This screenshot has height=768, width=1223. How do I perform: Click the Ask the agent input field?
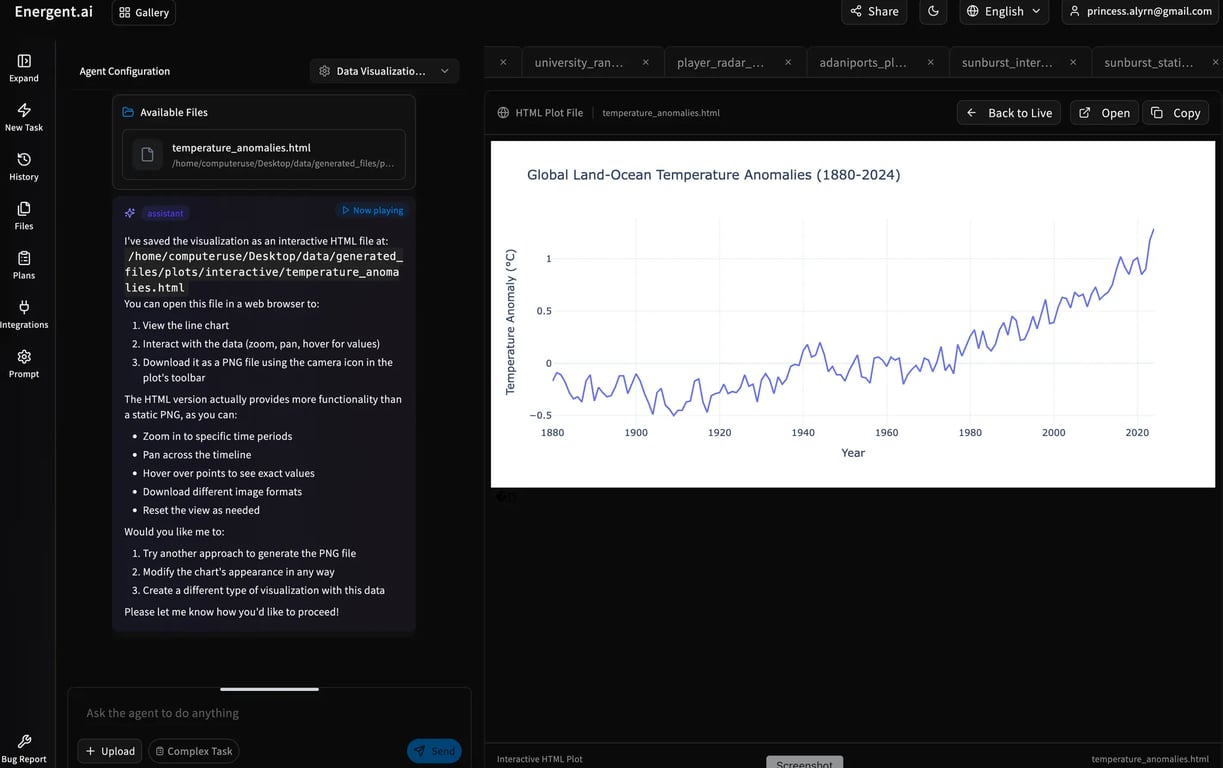[269, 713]
